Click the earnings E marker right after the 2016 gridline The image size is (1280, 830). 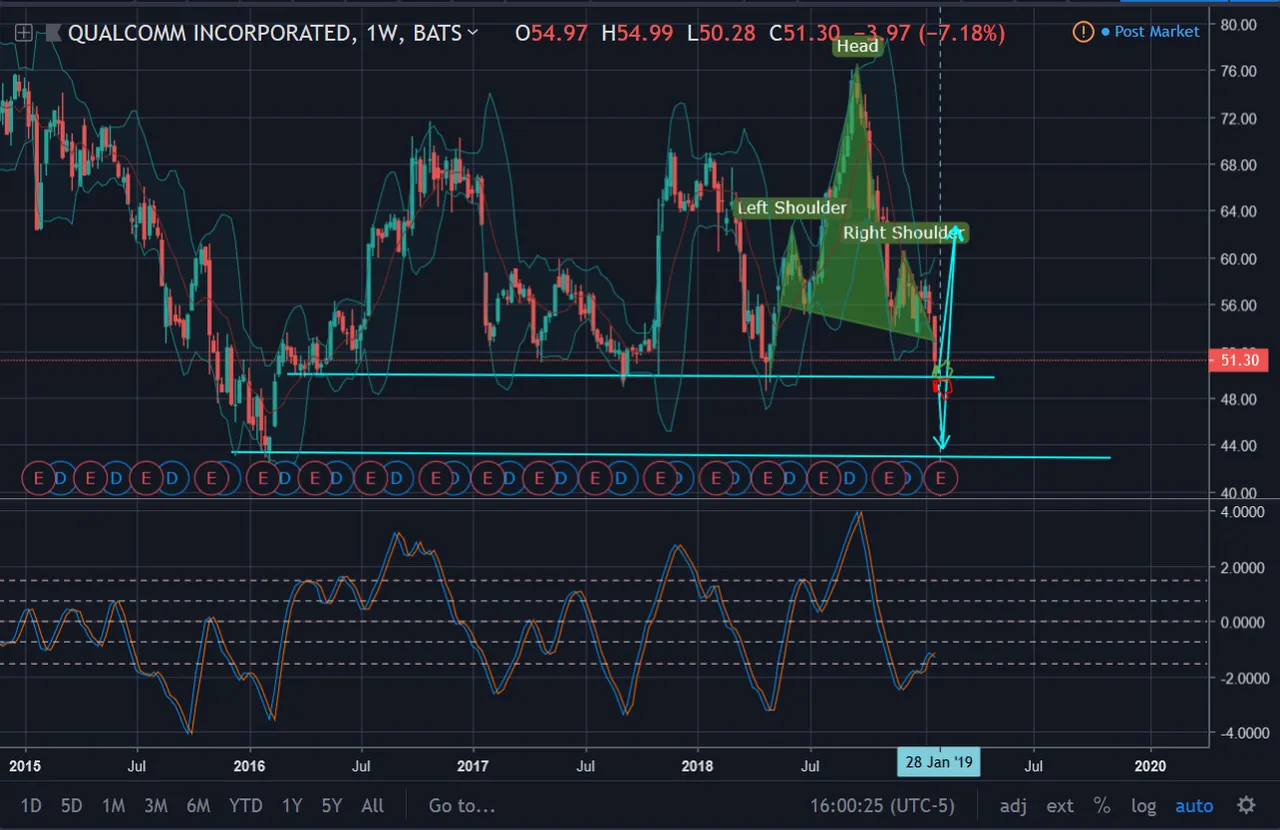point(263,479)
